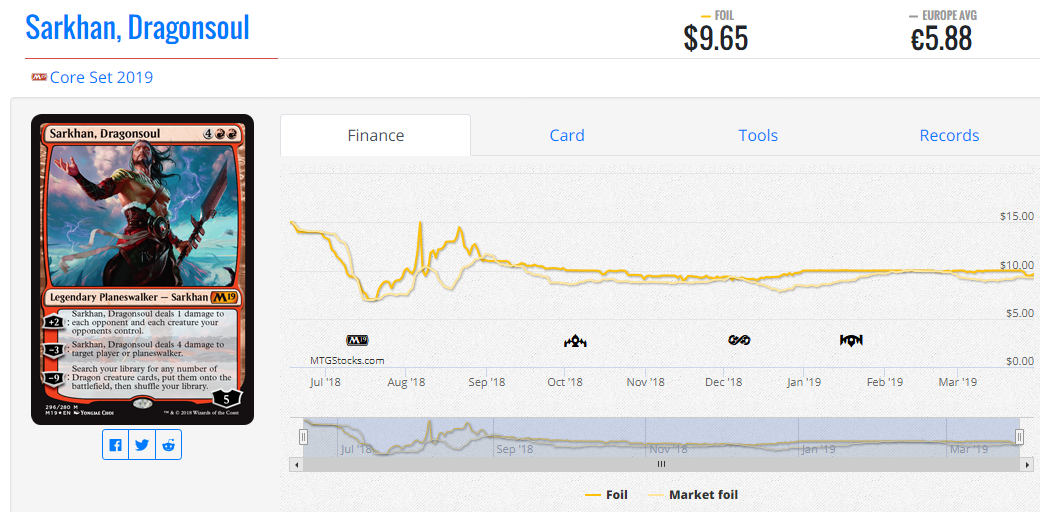
Task: Click the EUROPE AVG price €5.88
Action: coord(941,39)
